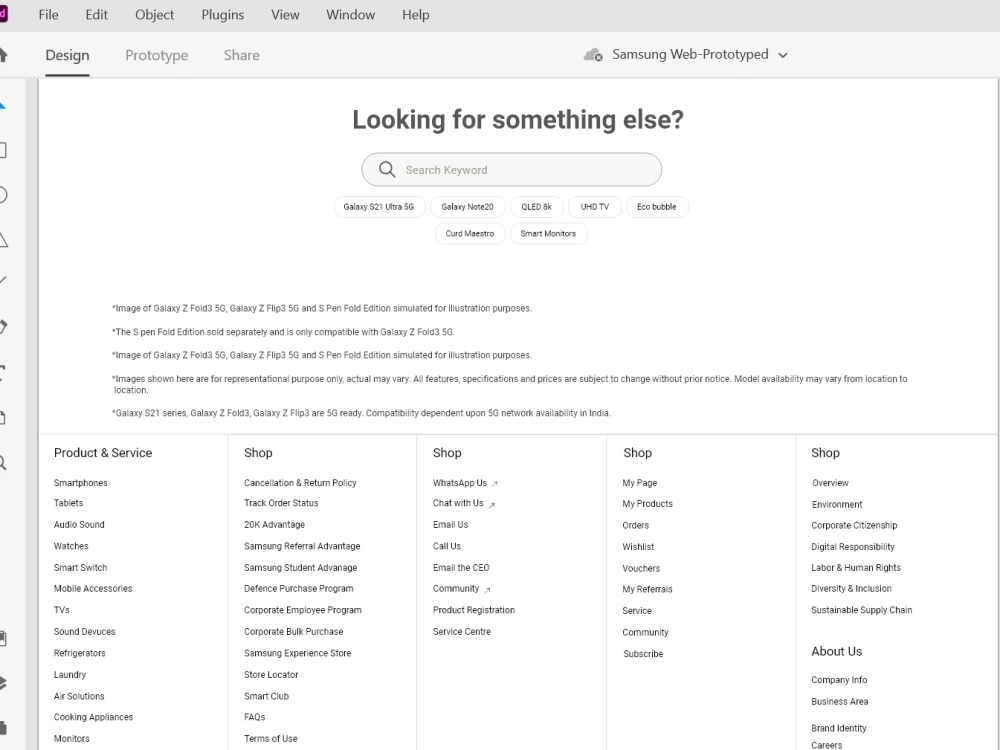This screenshot has width=1000, height=750.
Task: Open the Plugins menu
Action: point(223,15)
